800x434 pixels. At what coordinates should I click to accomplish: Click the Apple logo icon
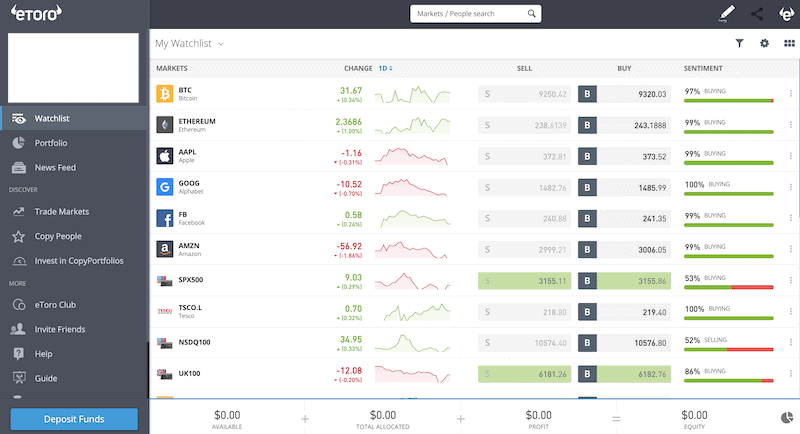click(x=164, y=156)
